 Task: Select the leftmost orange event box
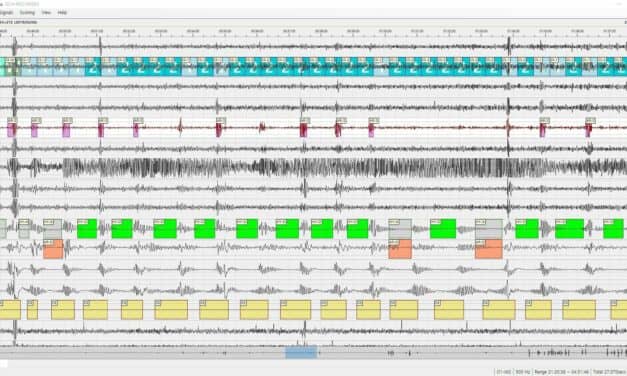pos(53,249)
